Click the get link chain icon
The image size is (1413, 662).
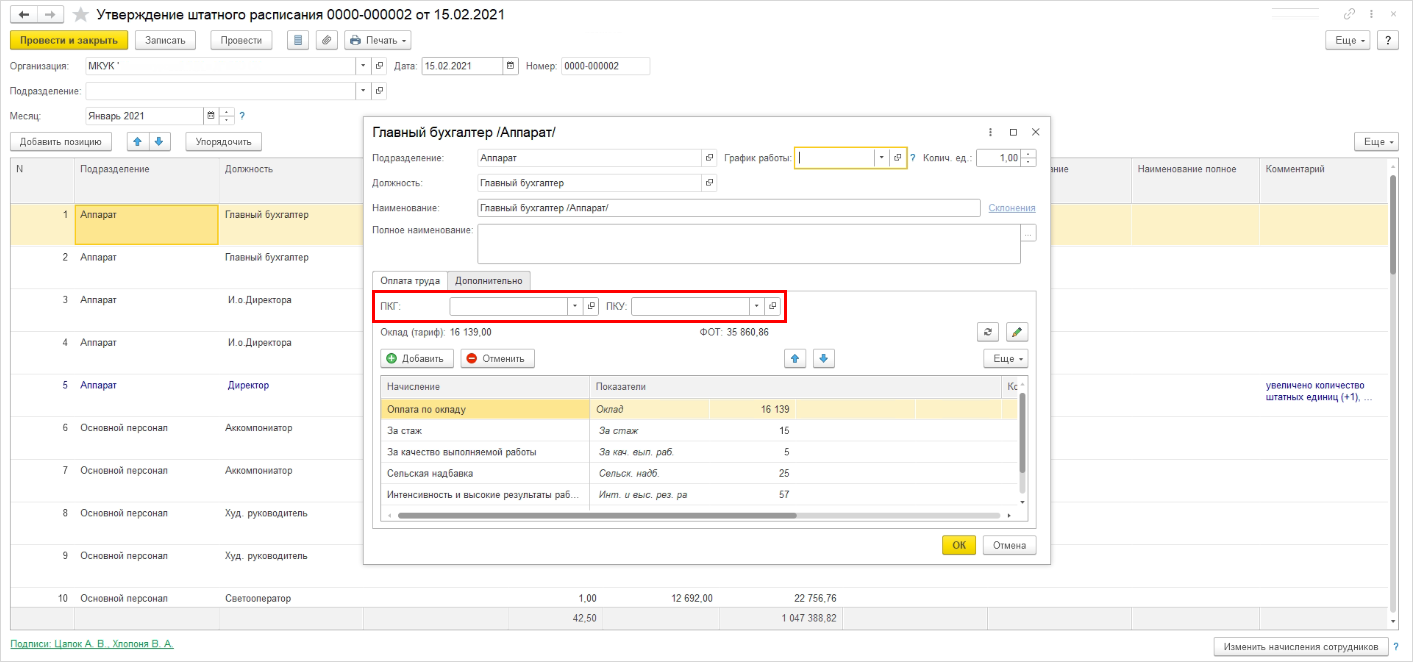1350,15
